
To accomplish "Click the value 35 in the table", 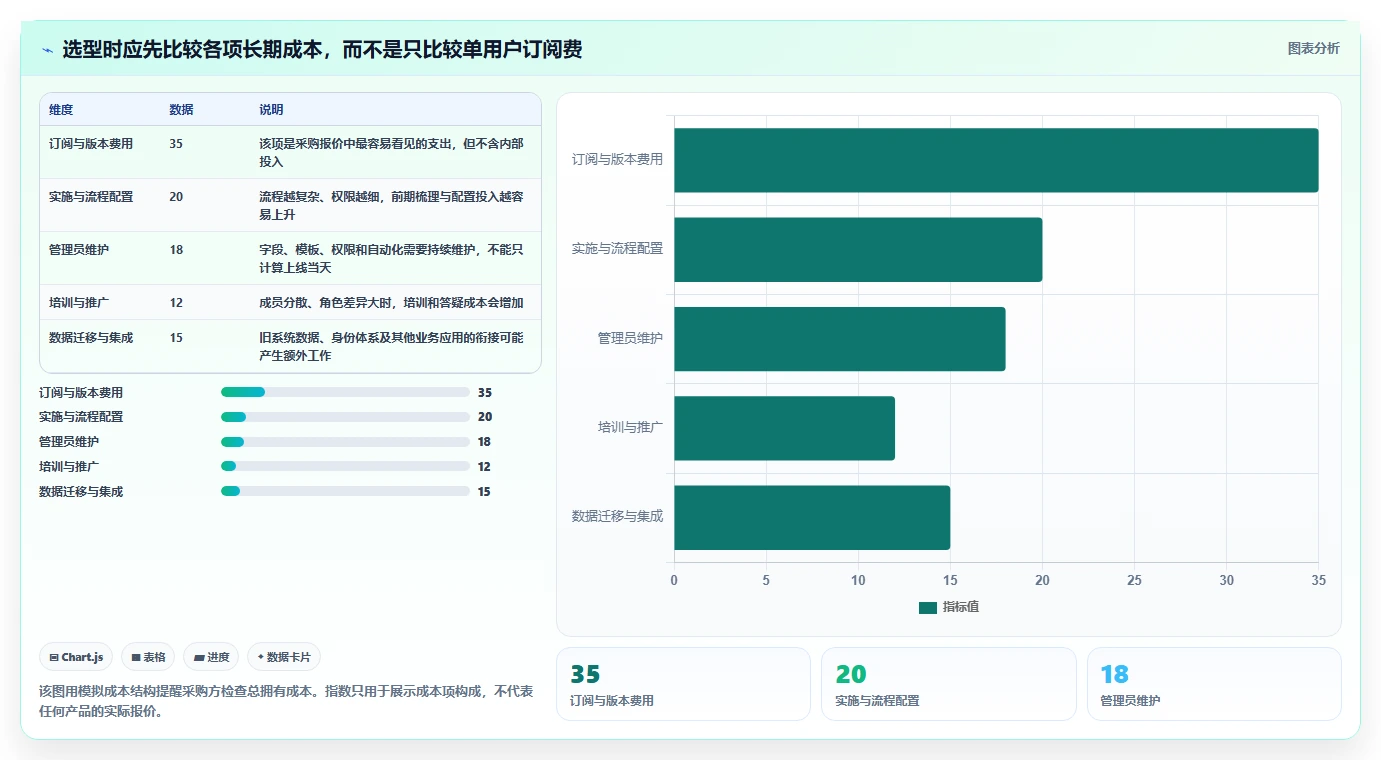I will (x=176, y=144).
